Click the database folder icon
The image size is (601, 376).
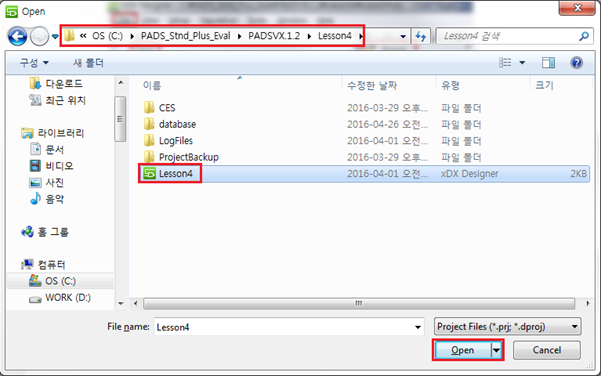(149, 124)
